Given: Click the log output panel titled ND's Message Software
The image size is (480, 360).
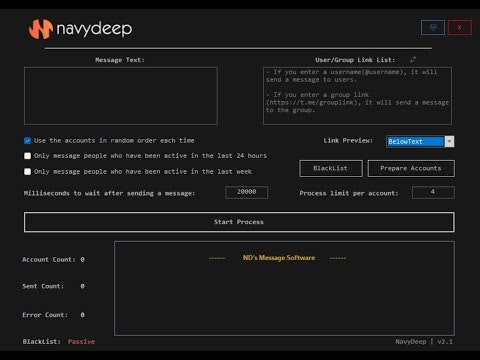Looking at the screenshot, I should click(284, 288).
